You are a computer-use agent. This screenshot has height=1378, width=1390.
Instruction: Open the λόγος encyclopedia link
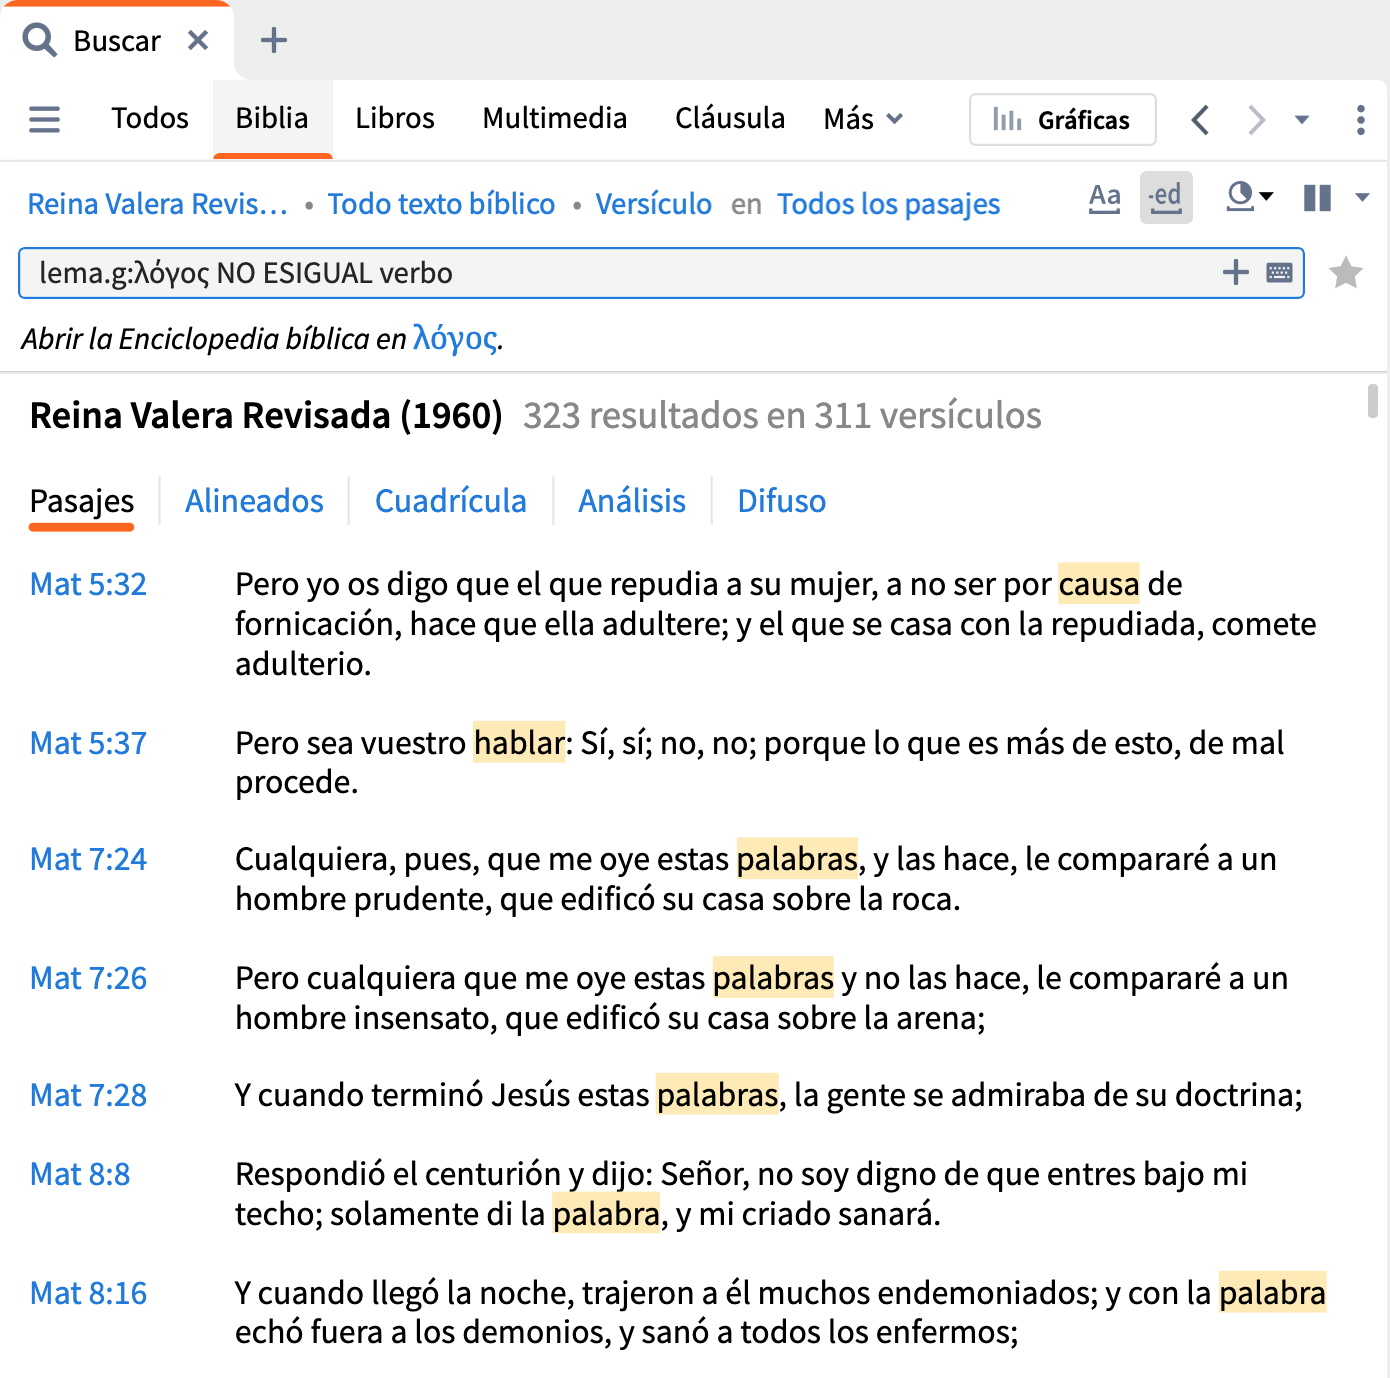point(455,339)
